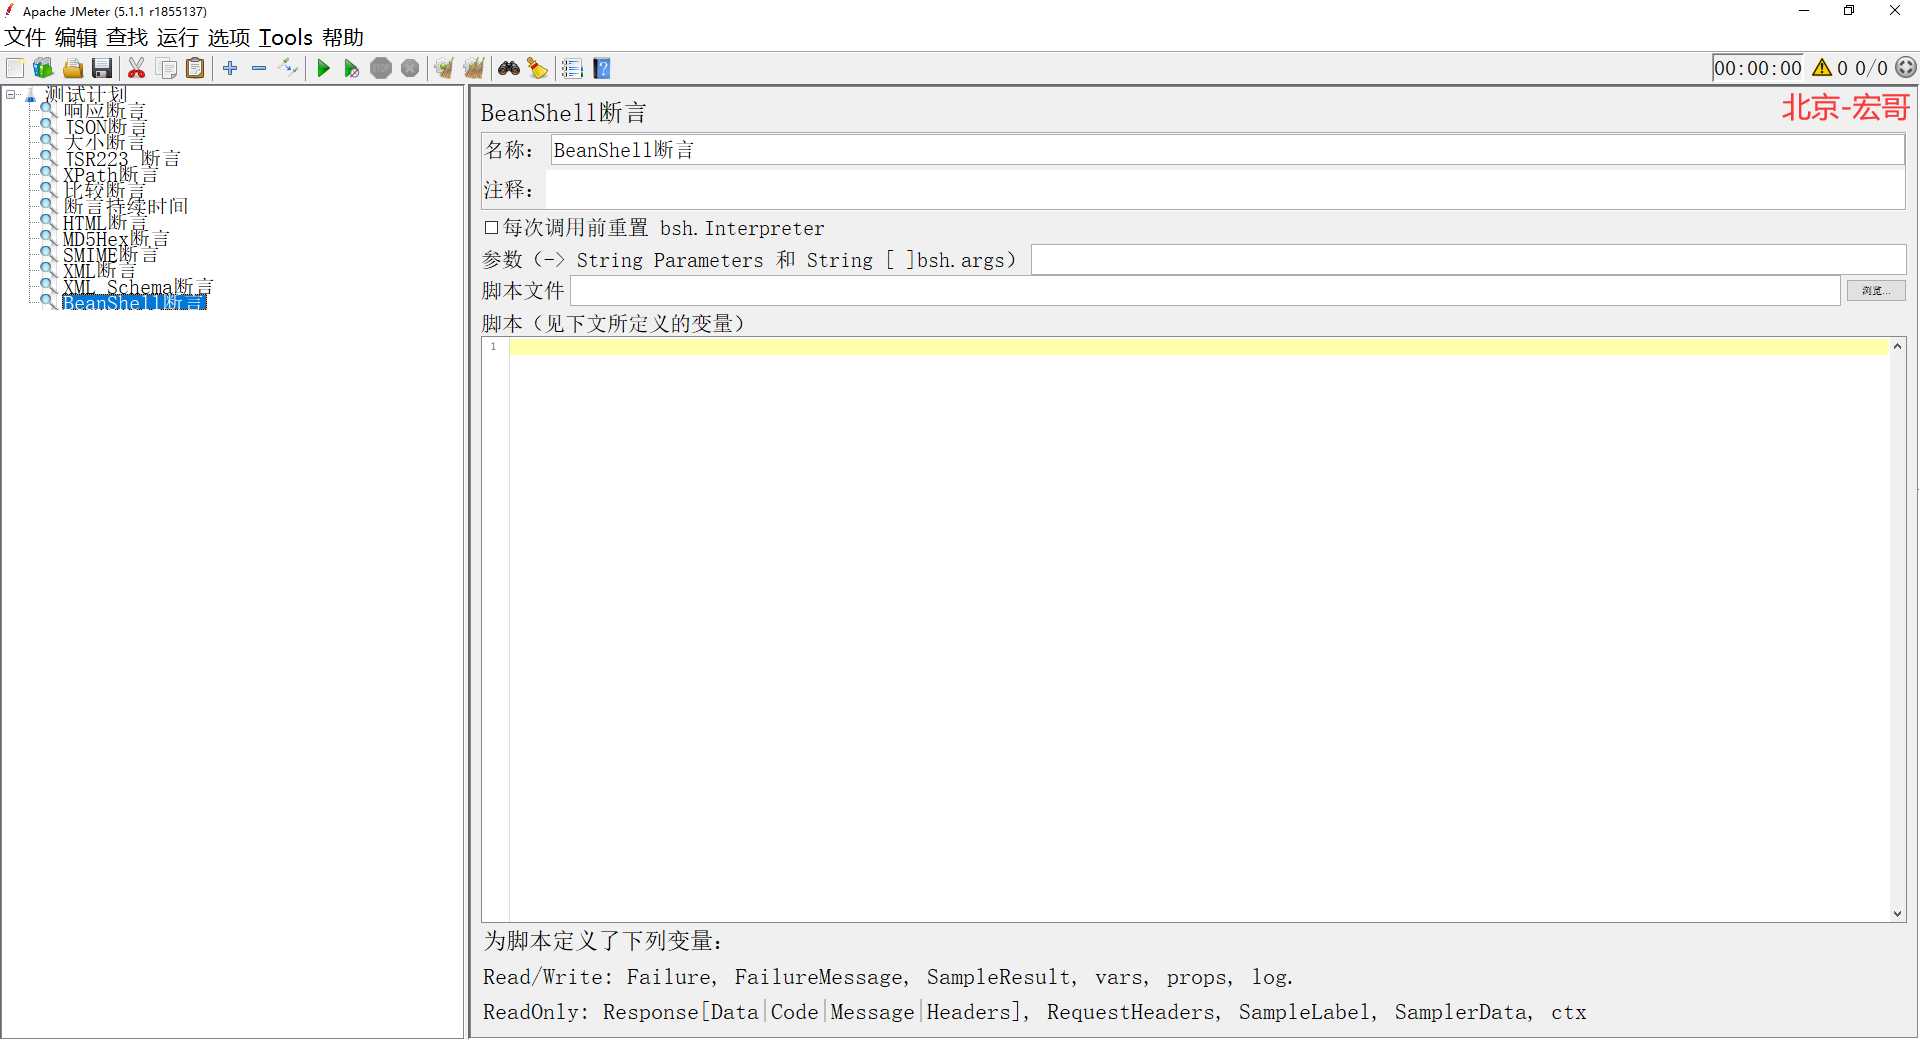Click the Clear broom icon
Viewport: 1920px width, 1040px height.
tap(444, 68)
